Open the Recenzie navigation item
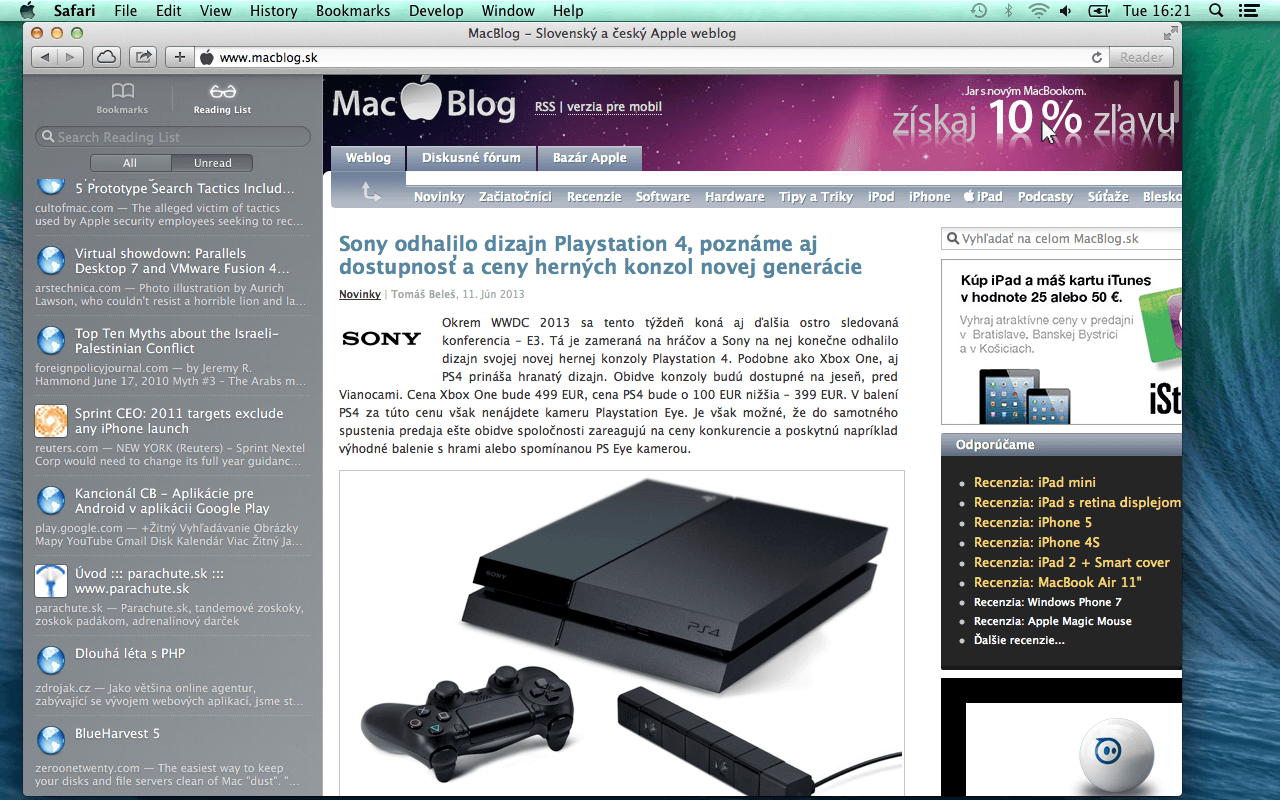1280x800 pixels. [x=594, y=197]
